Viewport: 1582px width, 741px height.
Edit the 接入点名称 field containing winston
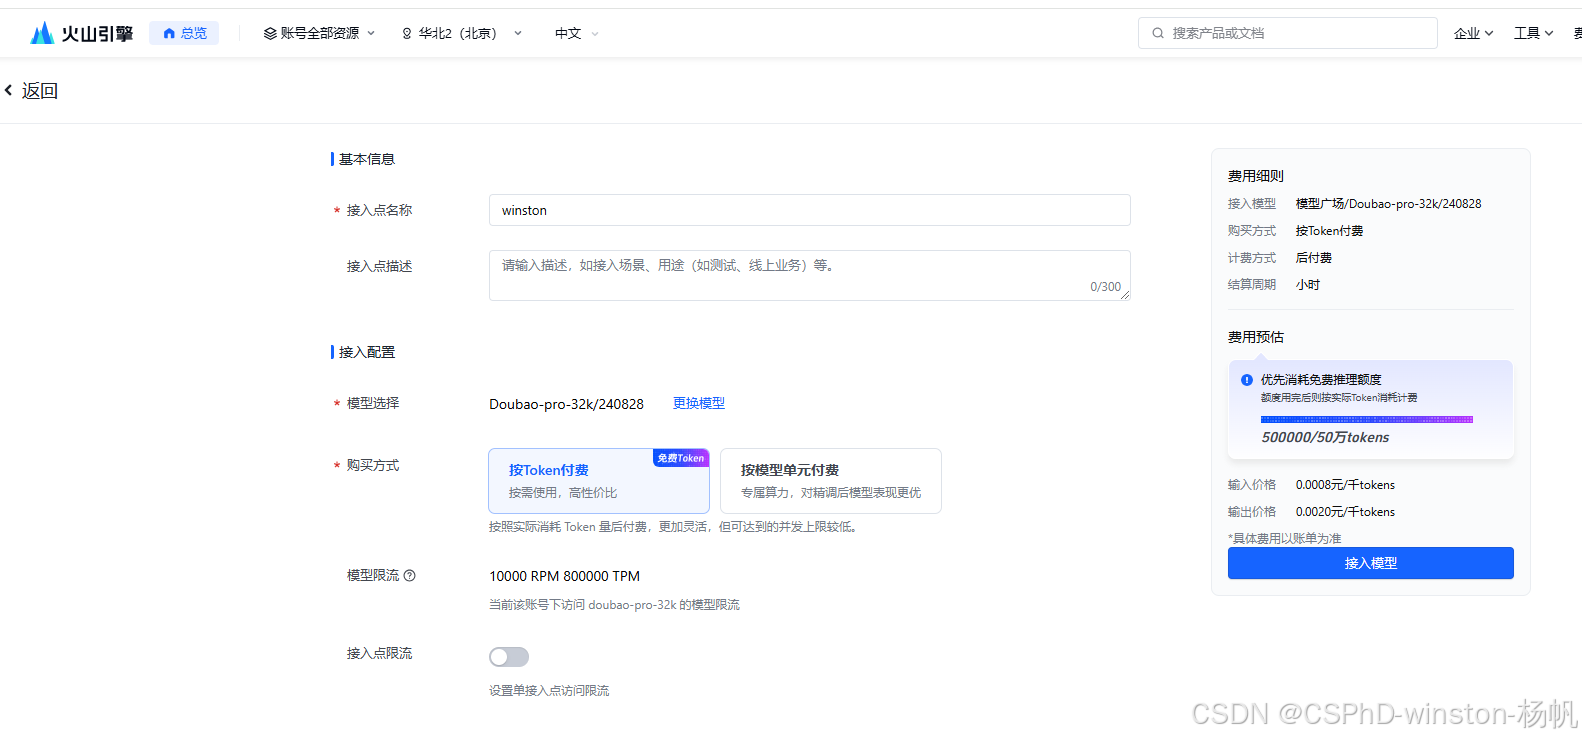click(x=809, y=210)
